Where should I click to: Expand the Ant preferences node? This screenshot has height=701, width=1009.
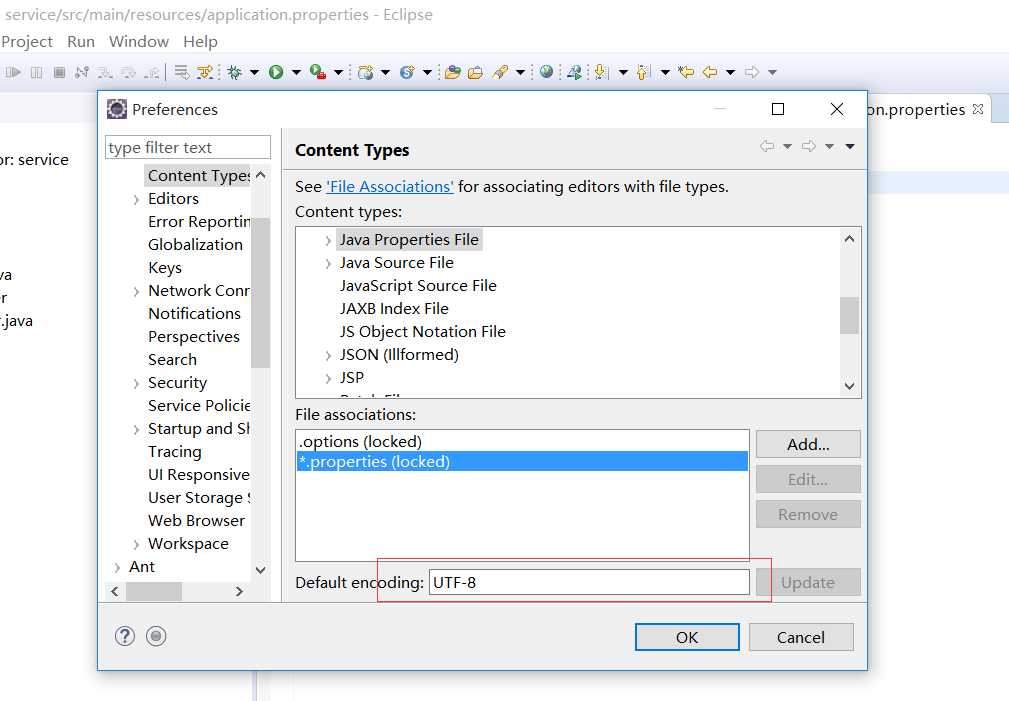click(117, 567)
